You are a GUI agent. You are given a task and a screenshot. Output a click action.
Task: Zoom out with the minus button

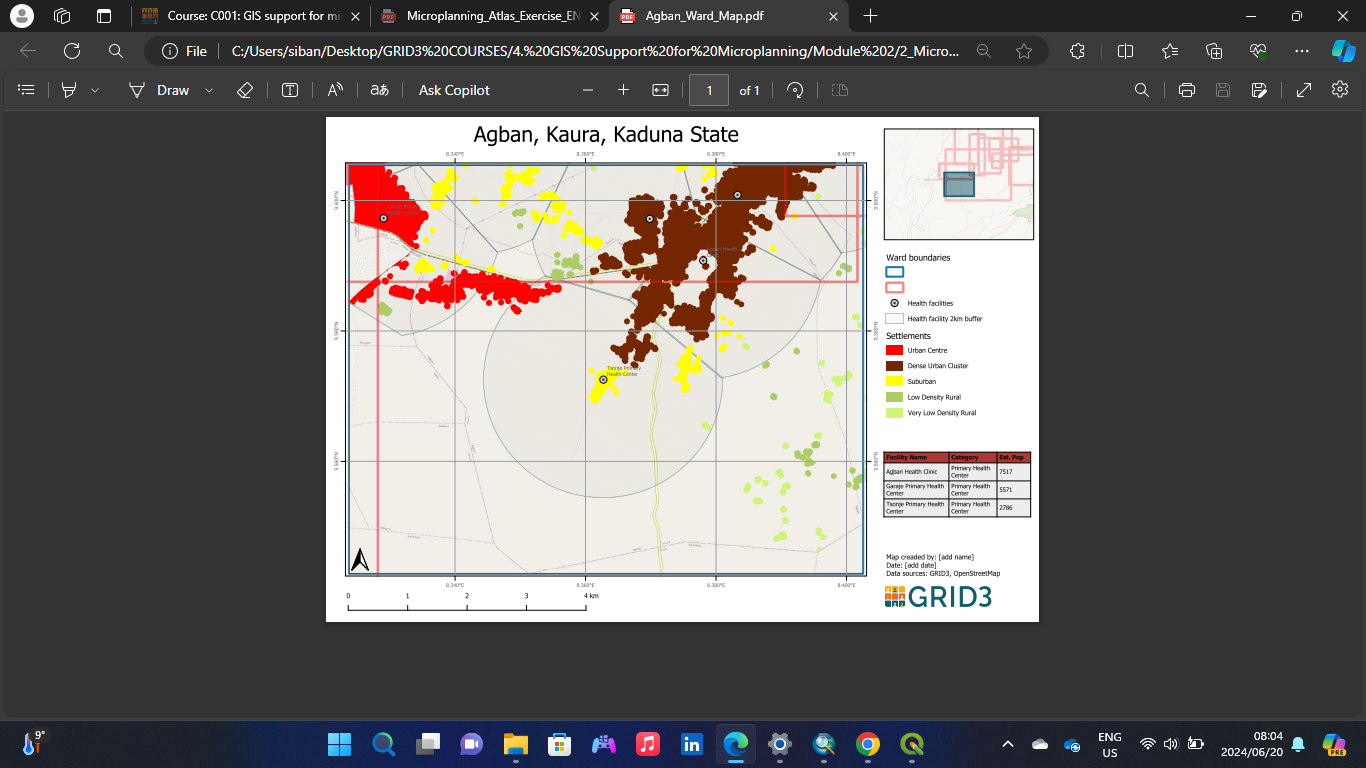click(588, 90)
